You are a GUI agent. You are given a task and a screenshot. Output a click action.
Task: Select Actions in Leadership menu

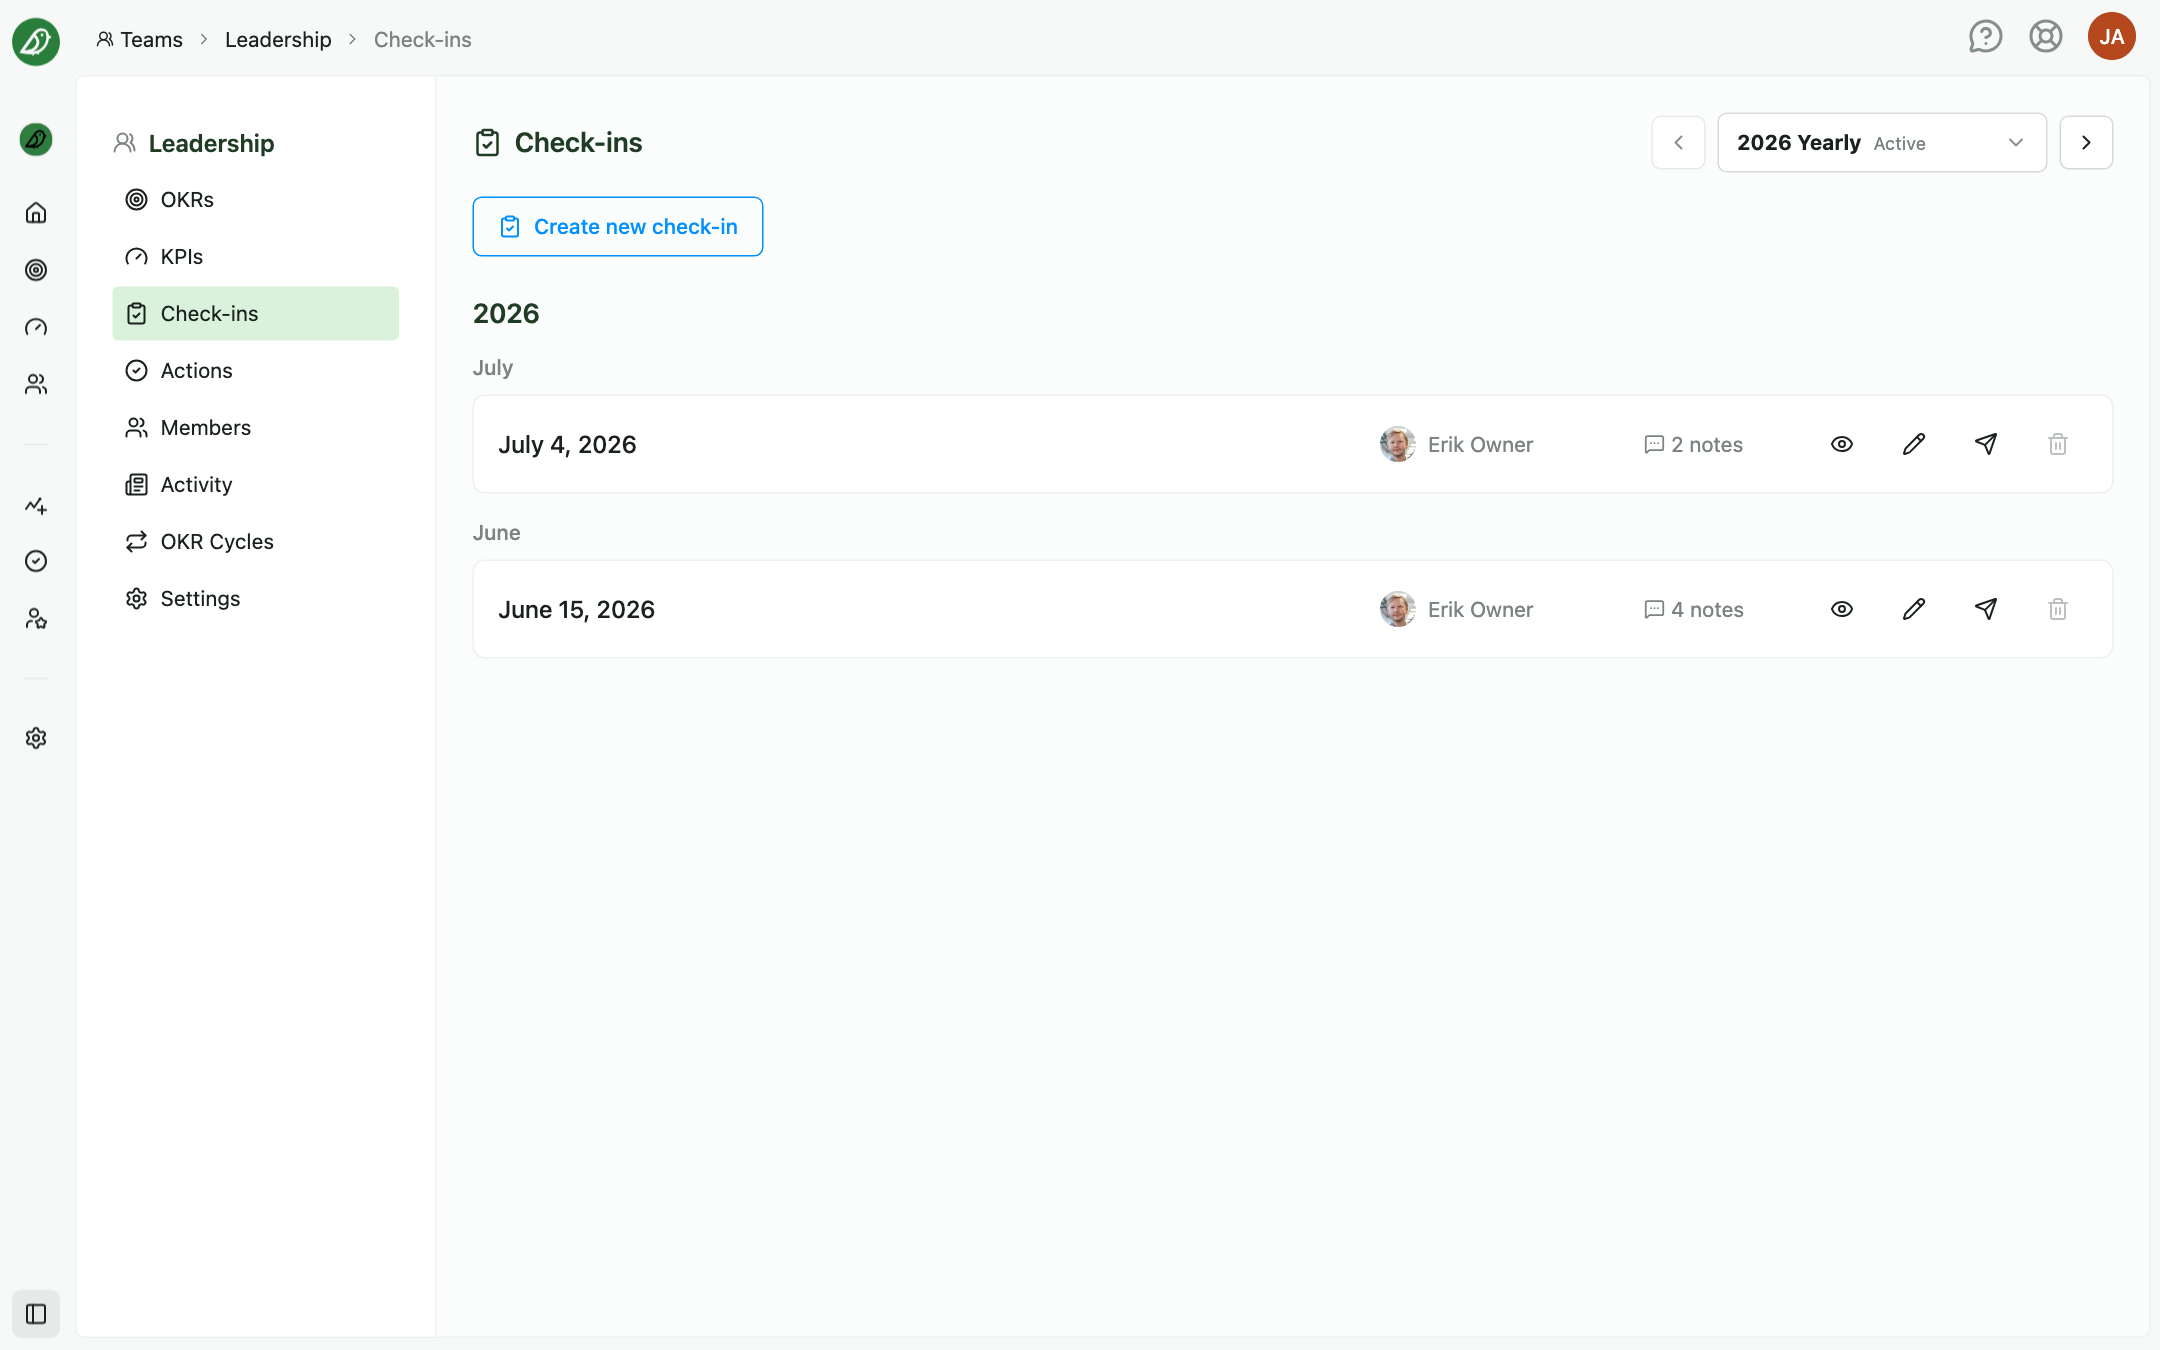click(256, 371)
